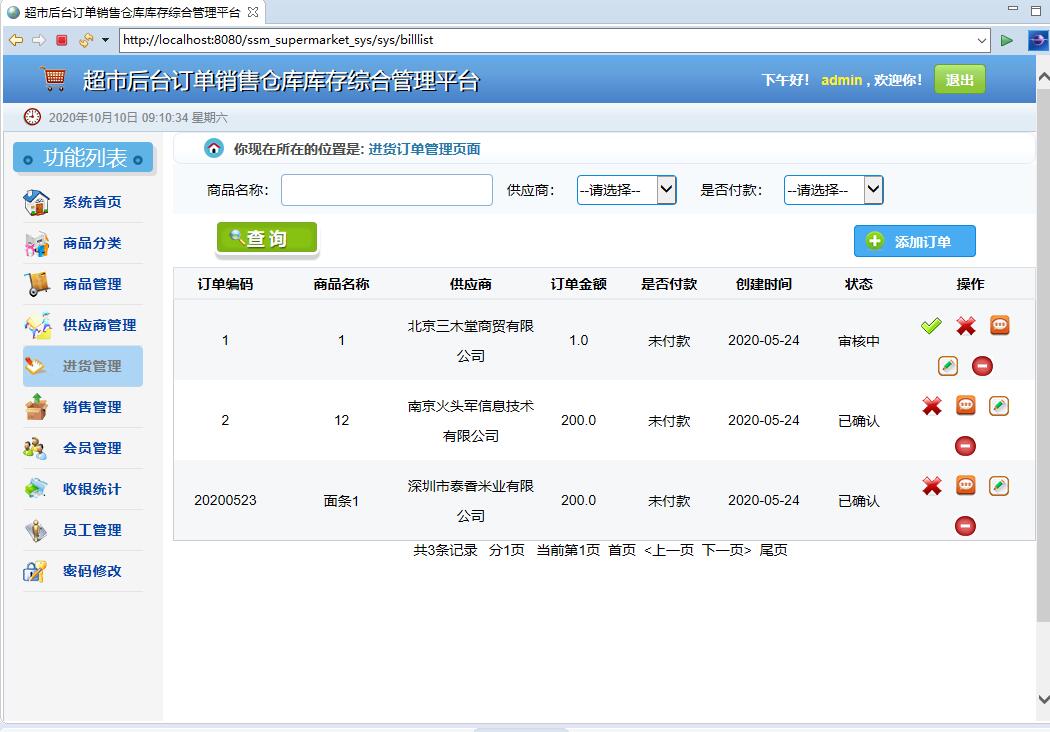Viewport: 1050px width, 732px height.
Task: Open the 供应商 supplier dropdown
Action: 626,189
